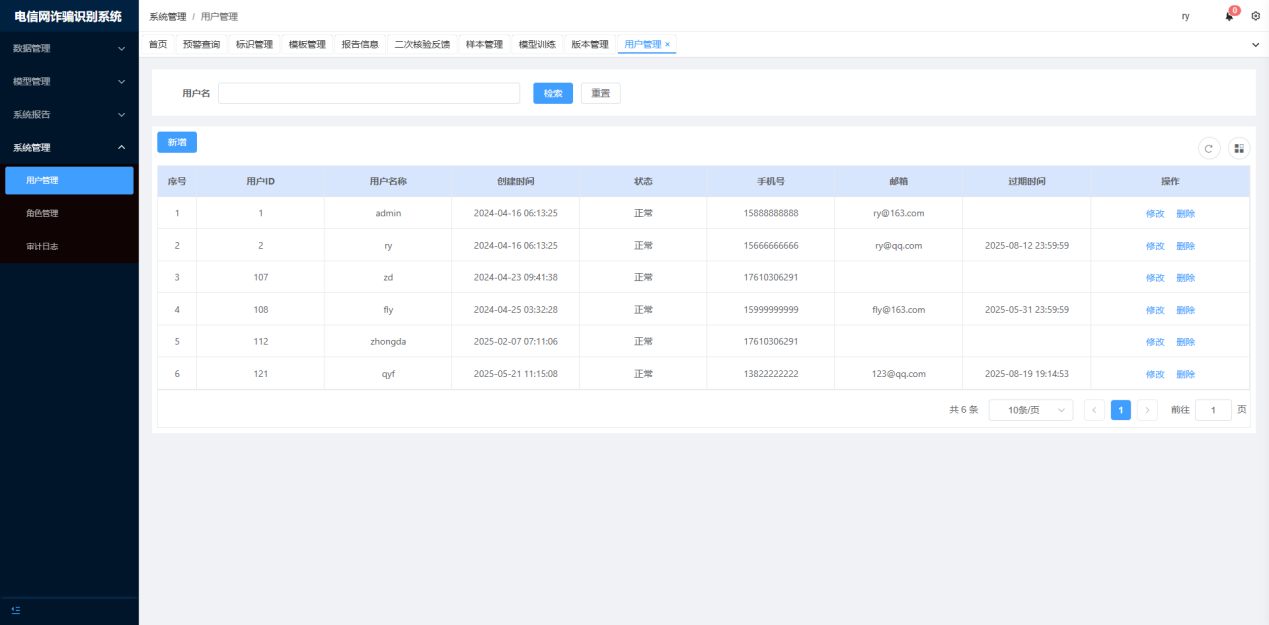Image resolution: width=1269 pixels, height=625 pixels.
Task: Switch to the 预警查询 tab
Action: pos(201,45)
